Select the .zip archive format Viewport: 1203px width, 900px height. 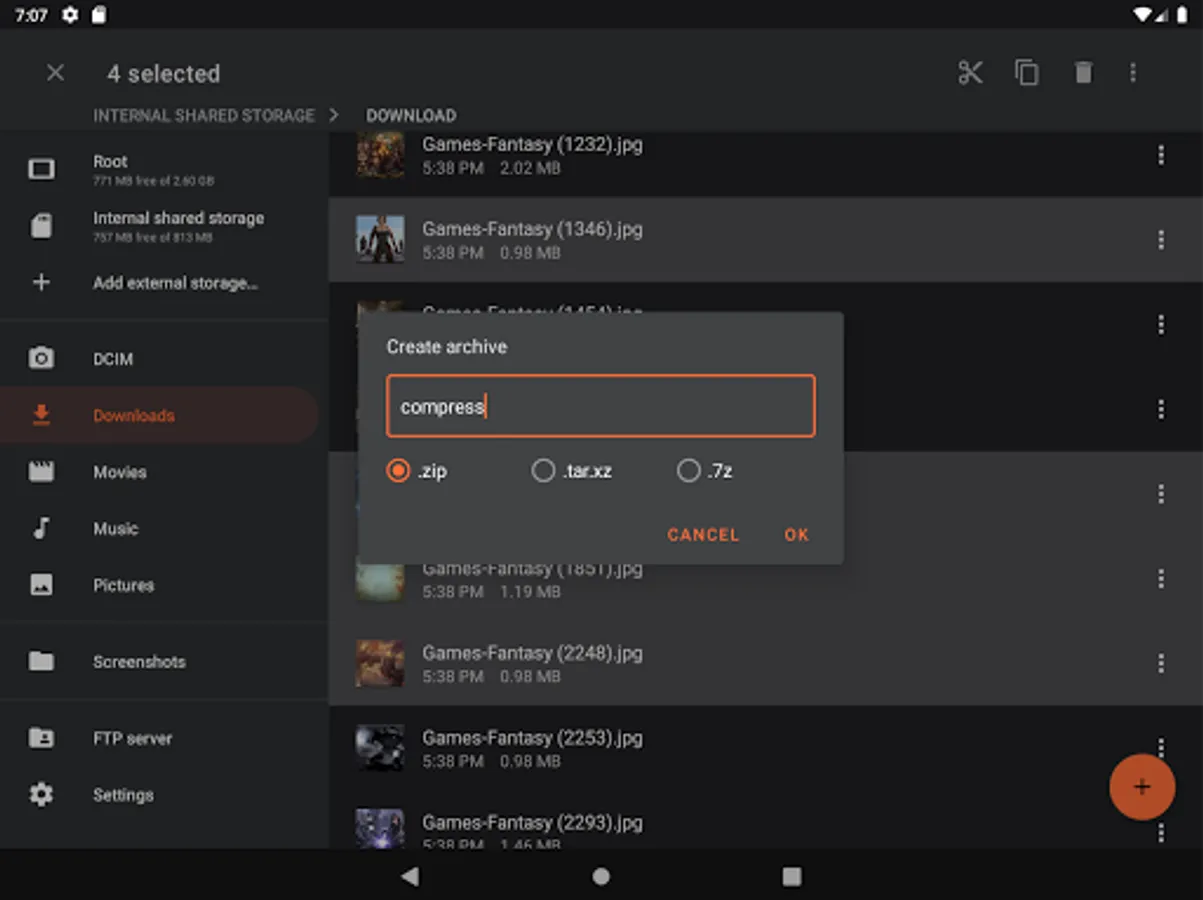click(x=399, y=471)
